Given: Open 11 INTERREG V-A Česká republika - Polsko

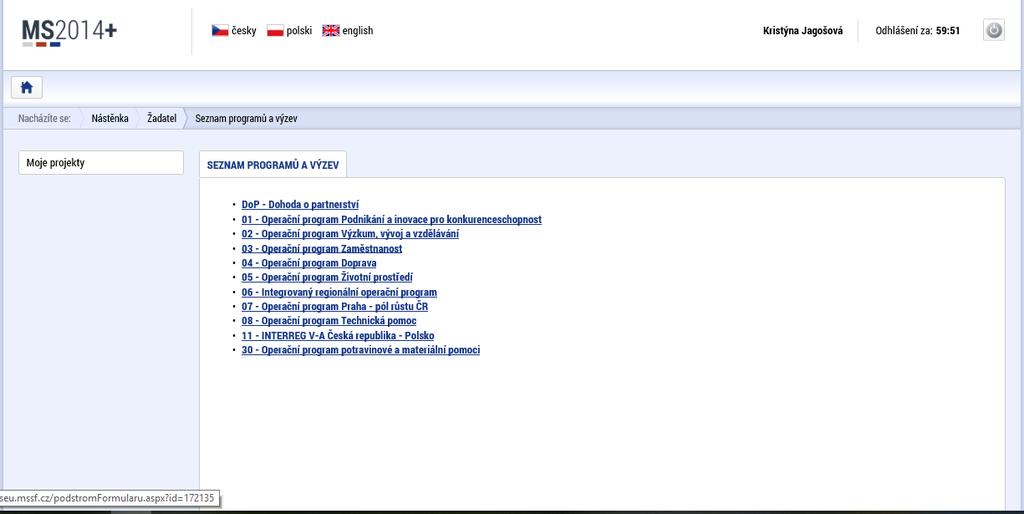Looking at the screenshot, I should (x=338, y=336).
